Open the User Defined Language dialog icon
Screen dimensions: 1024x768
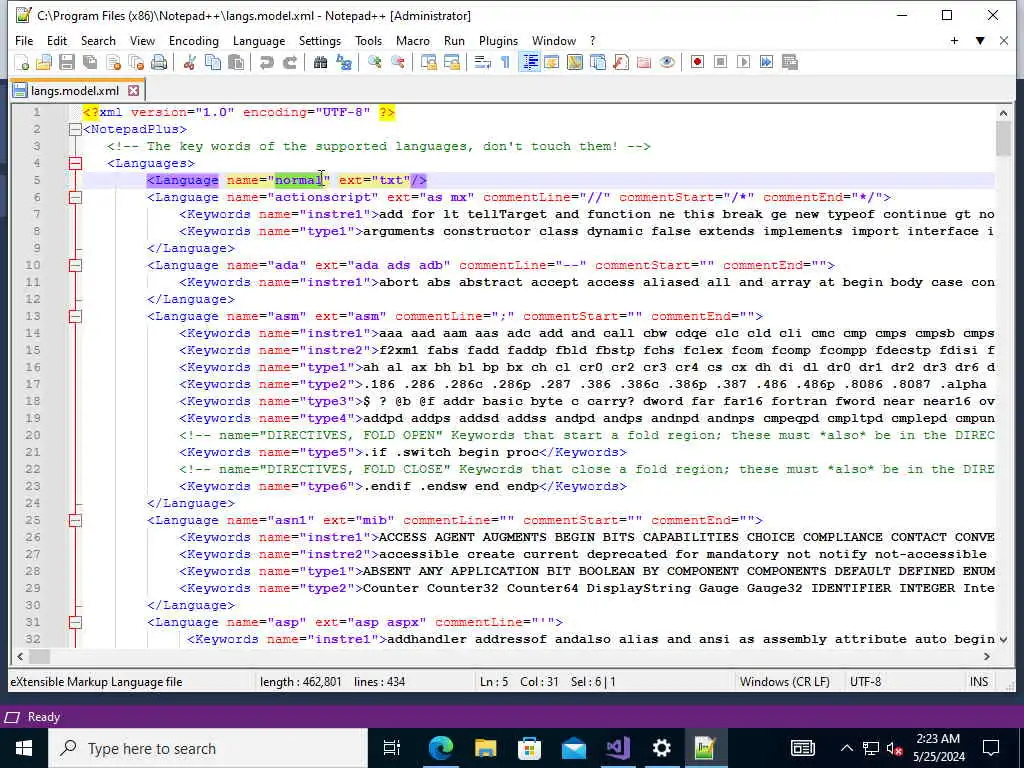pos(552,62)
